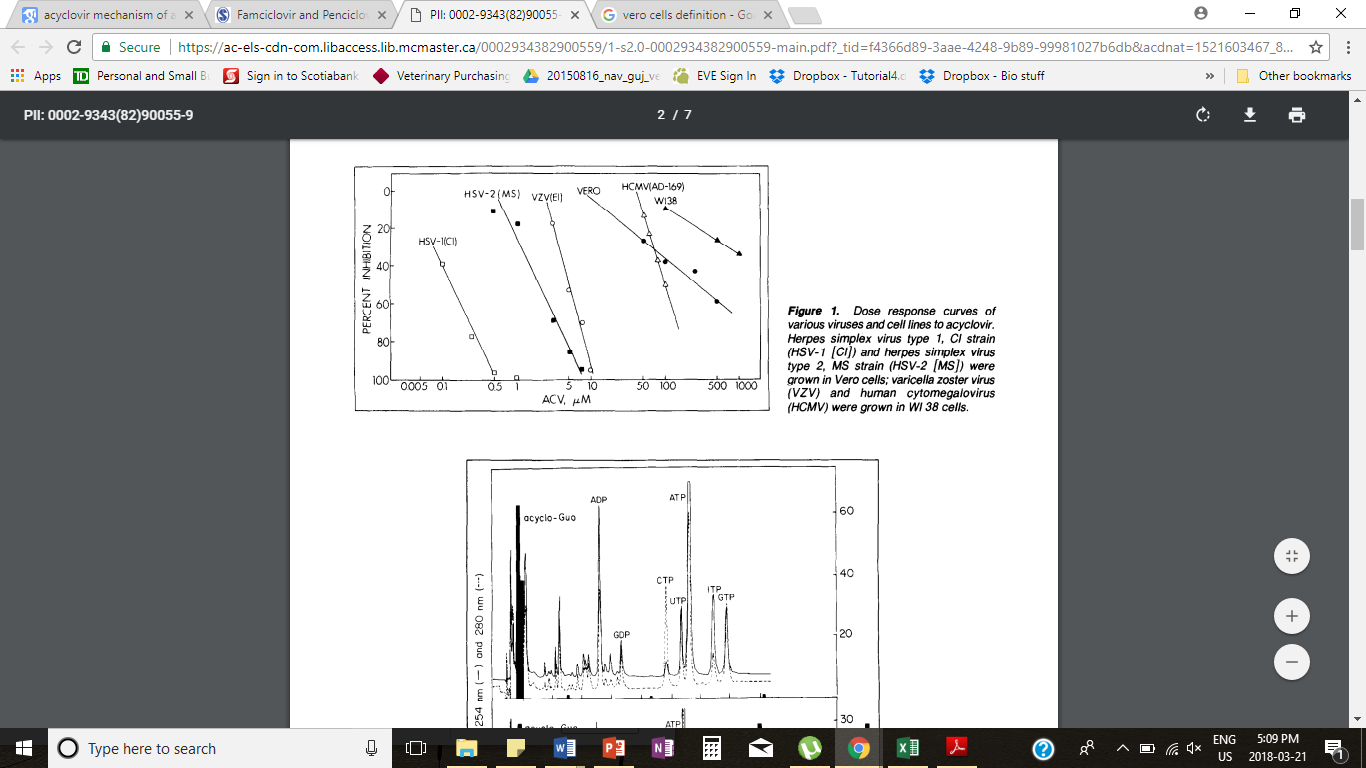Open Excel from the taskbar
The image size is (1366, 768).
pyautogui.click(x=908, y=748)
